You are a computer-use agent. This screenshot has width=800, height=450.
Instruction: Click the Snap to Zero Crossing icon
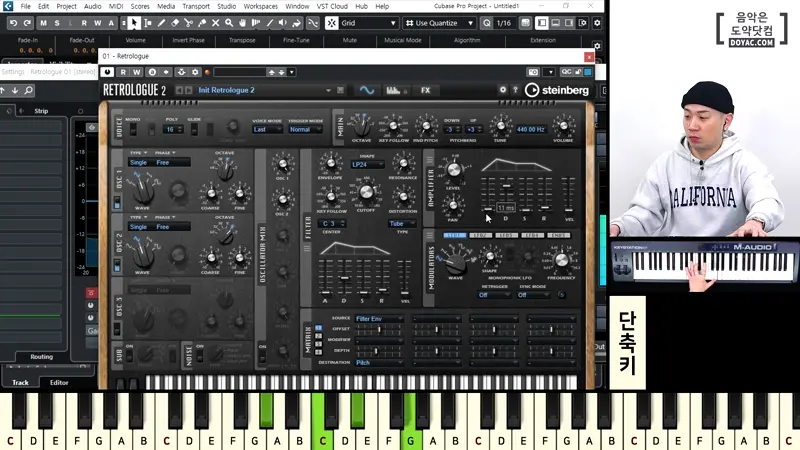pos(313,23)
